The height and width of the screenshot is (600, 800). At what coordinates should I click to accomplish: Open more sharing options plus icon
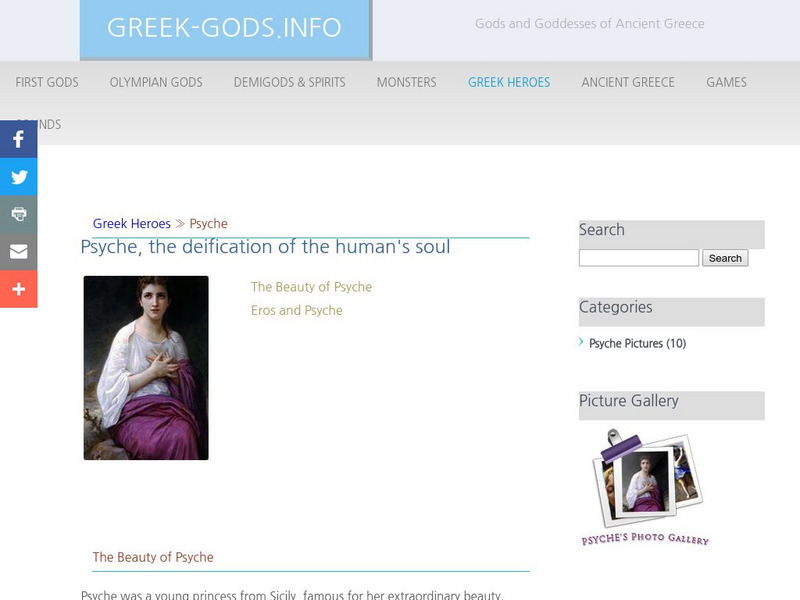tap(18, 289)
